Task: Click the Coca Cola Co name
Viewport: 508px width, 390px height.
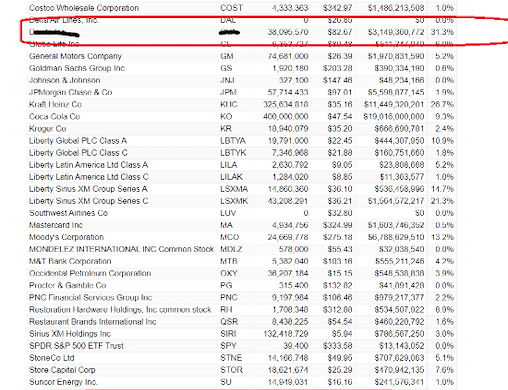Action: point(55,116)
